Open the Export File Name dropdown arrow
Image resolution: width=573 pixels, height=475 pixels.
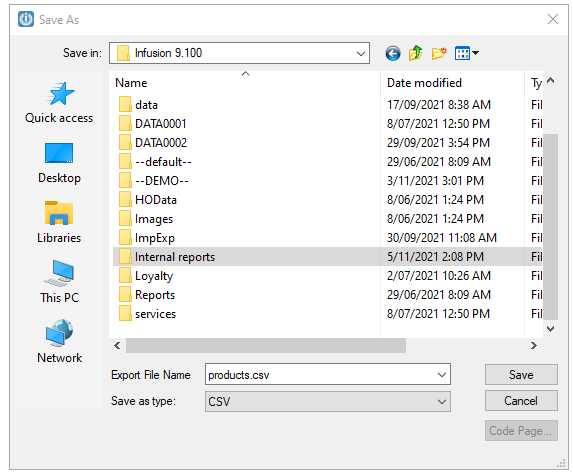coord(441,375)
